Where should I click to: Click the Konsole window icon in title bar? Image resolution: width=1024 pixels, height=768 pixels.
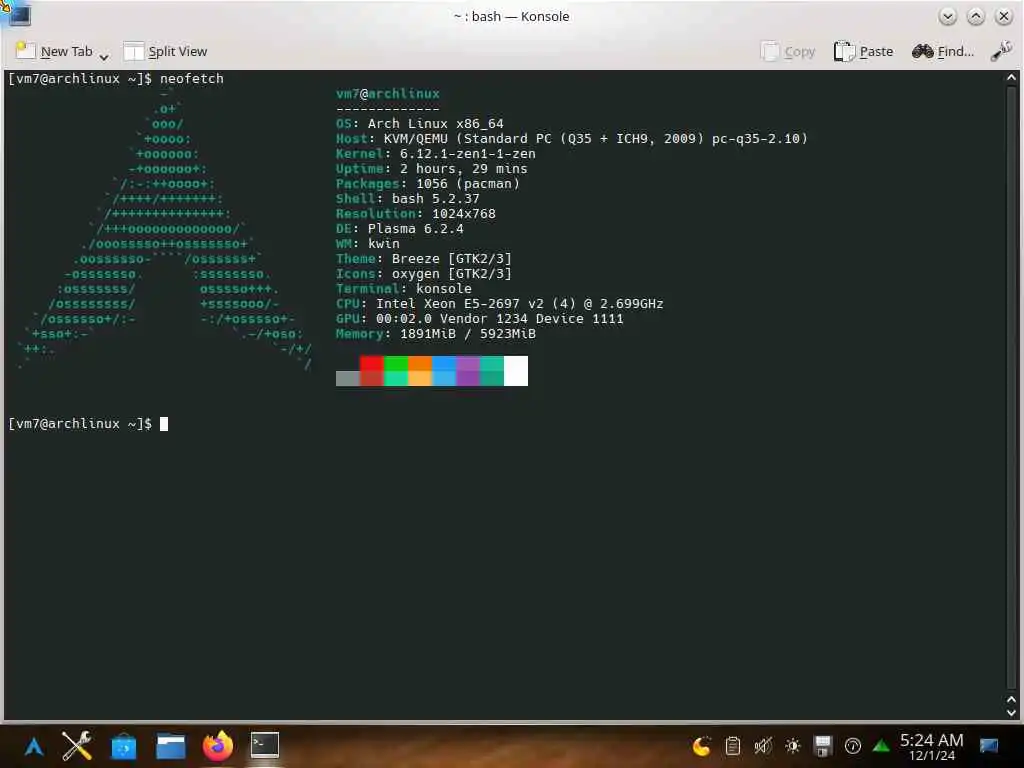[x=18, y=15]
